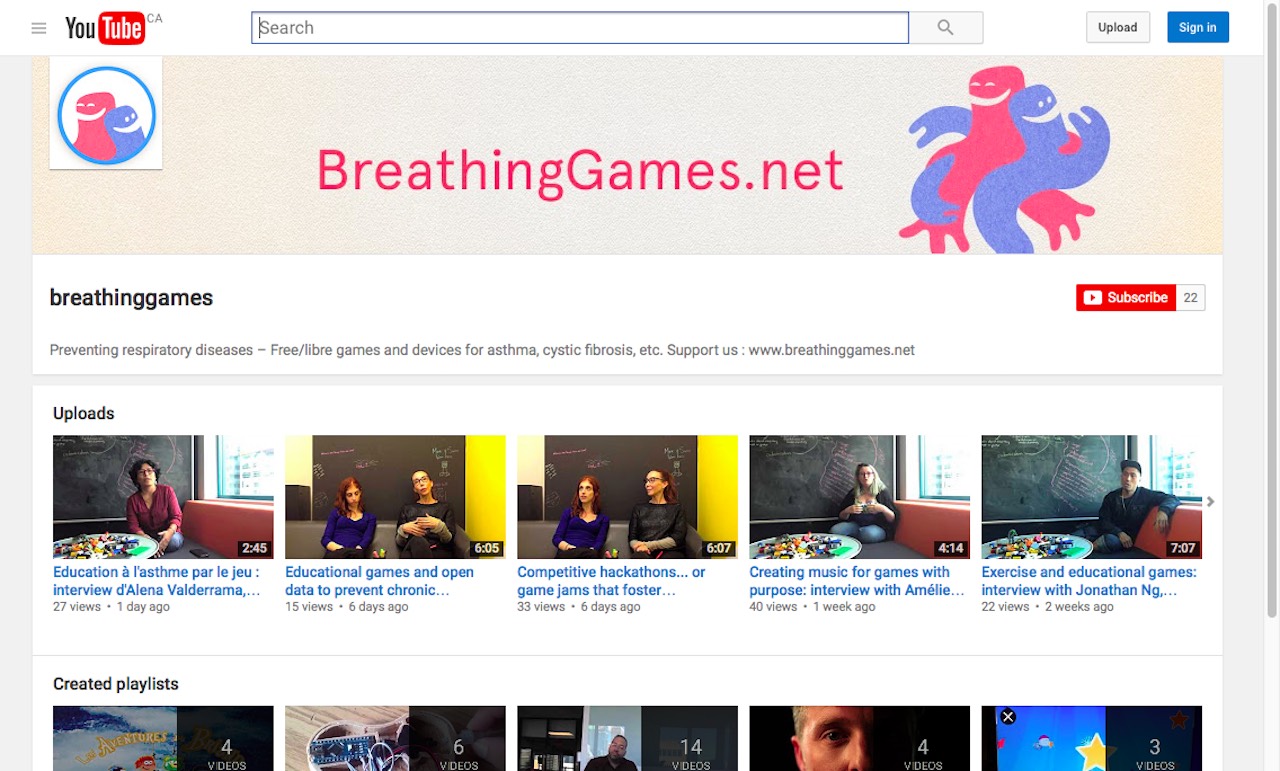
Task: Click the magnifying glass search button
Action: (945, 28)
